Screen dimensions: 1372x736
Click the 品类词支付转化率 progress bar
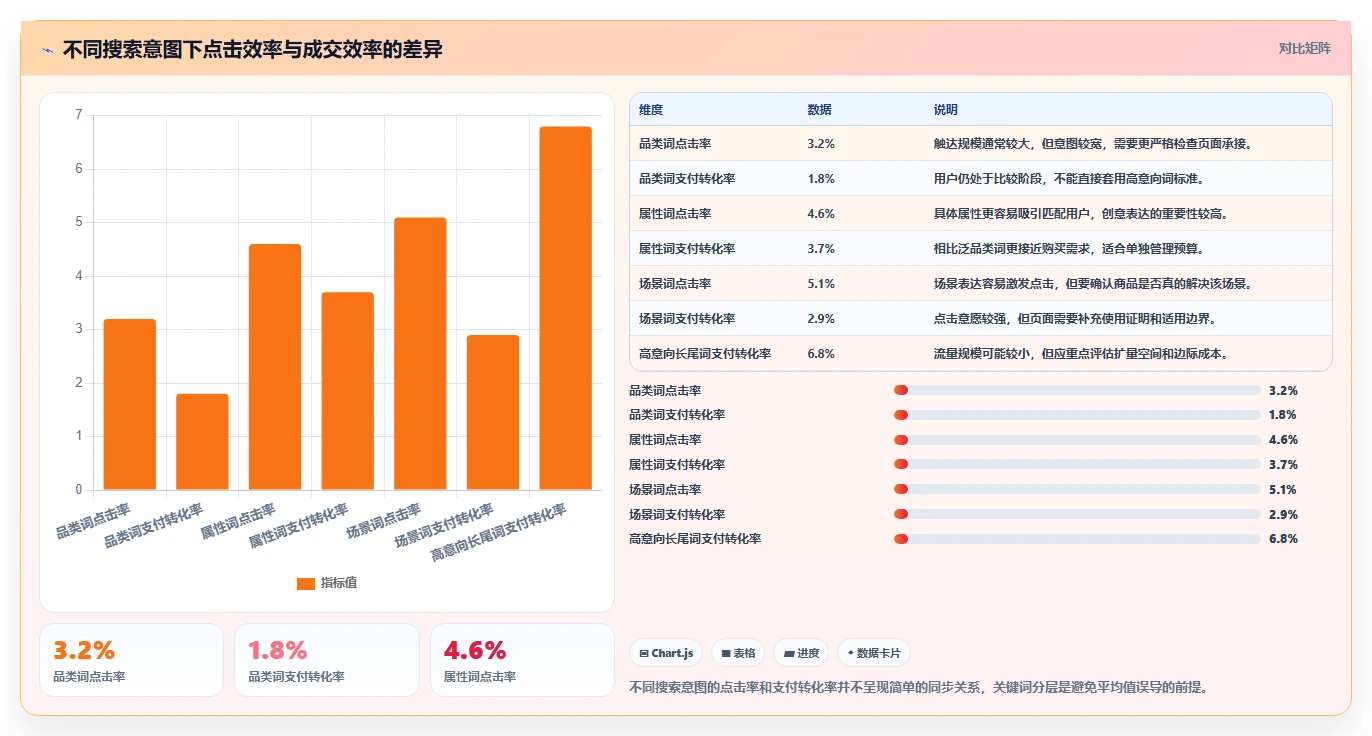pyautogui.click(x=1077, y=415)
